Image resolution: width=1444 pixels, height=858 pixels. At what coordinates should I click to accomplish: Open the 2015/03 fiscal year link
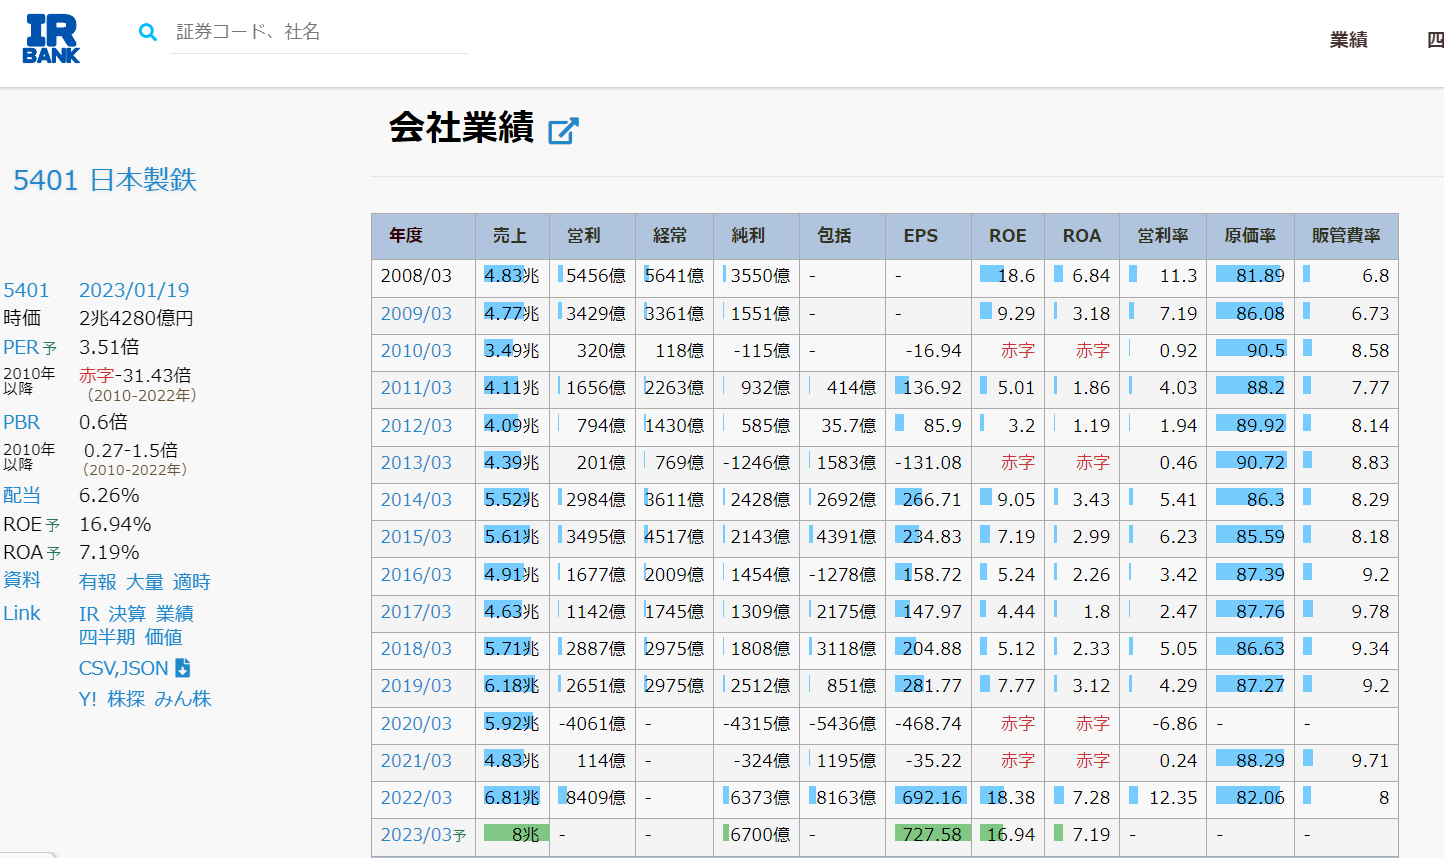416,537
